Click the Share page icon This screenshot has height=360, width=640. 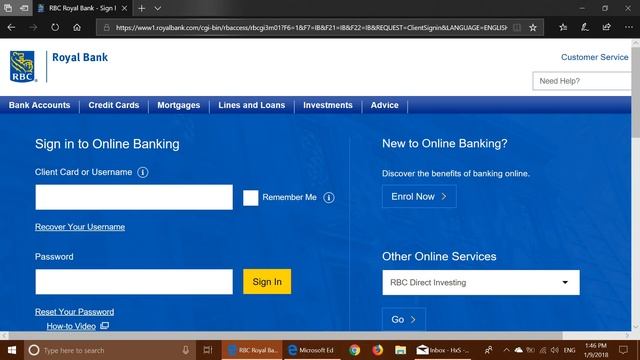click(x=607, y=27)
